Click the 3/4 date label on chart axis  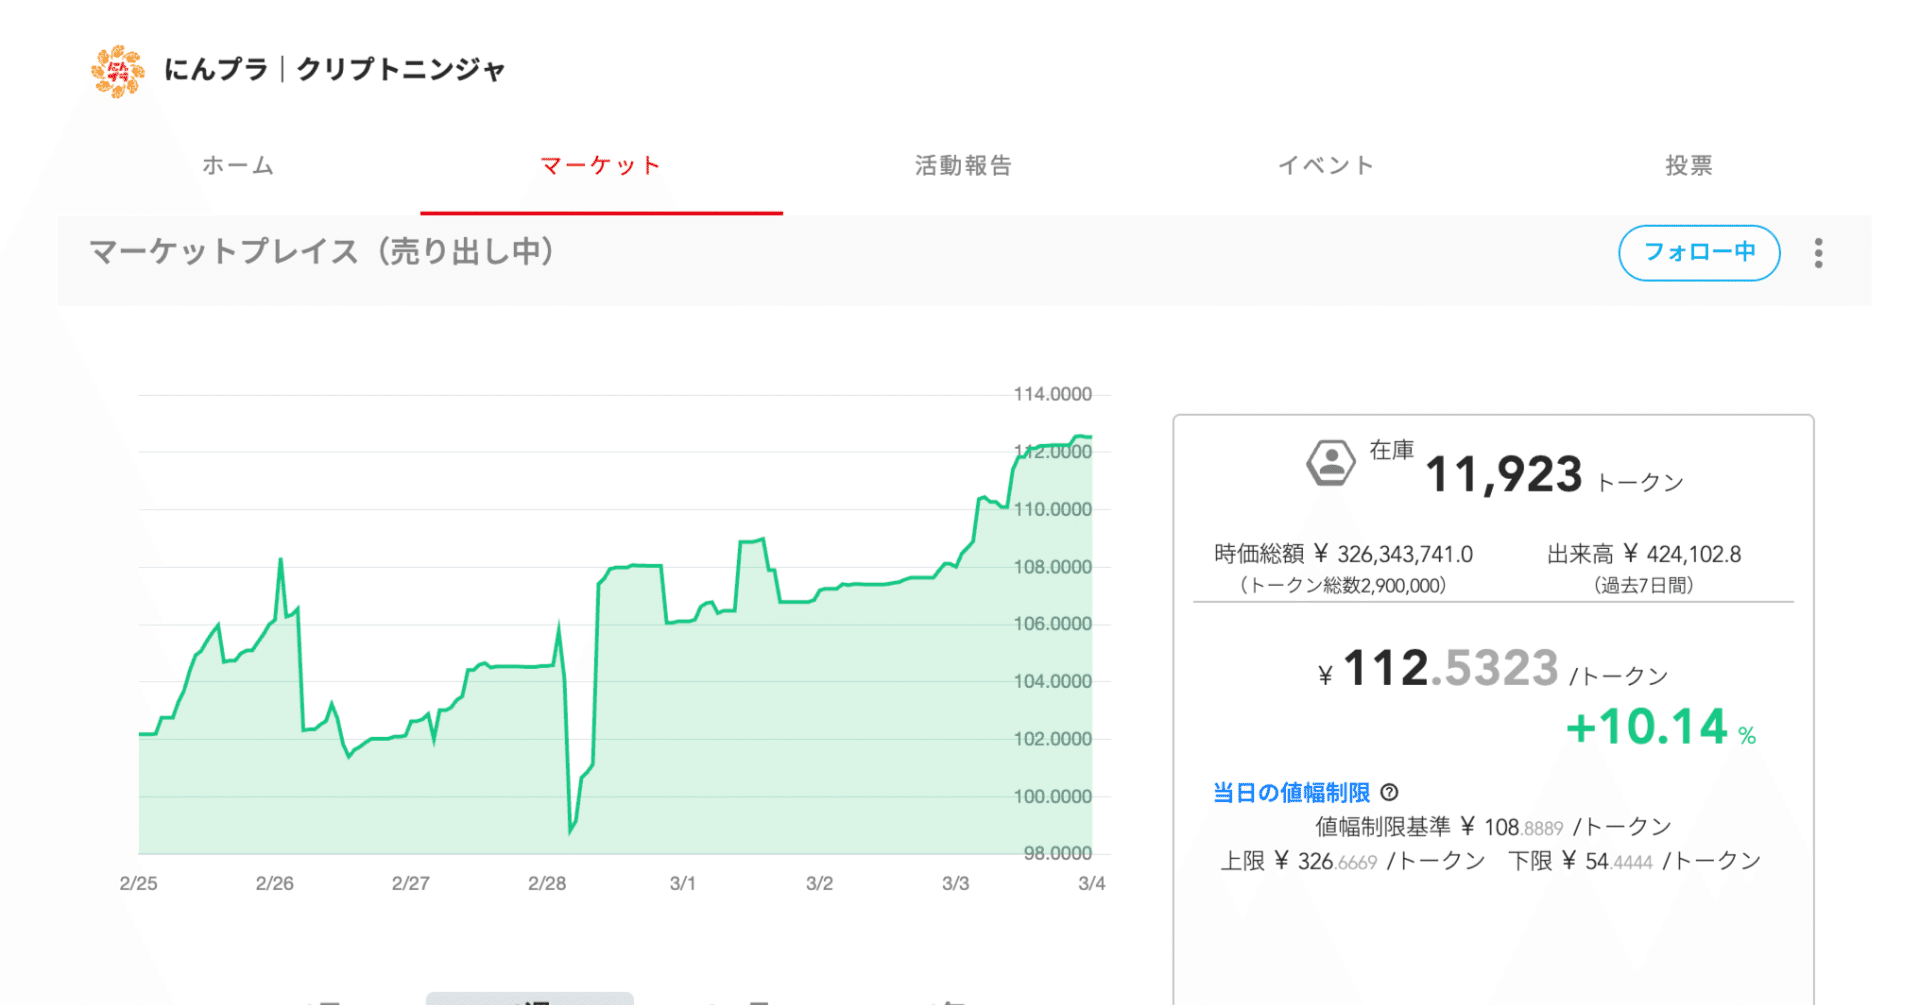1090,883
